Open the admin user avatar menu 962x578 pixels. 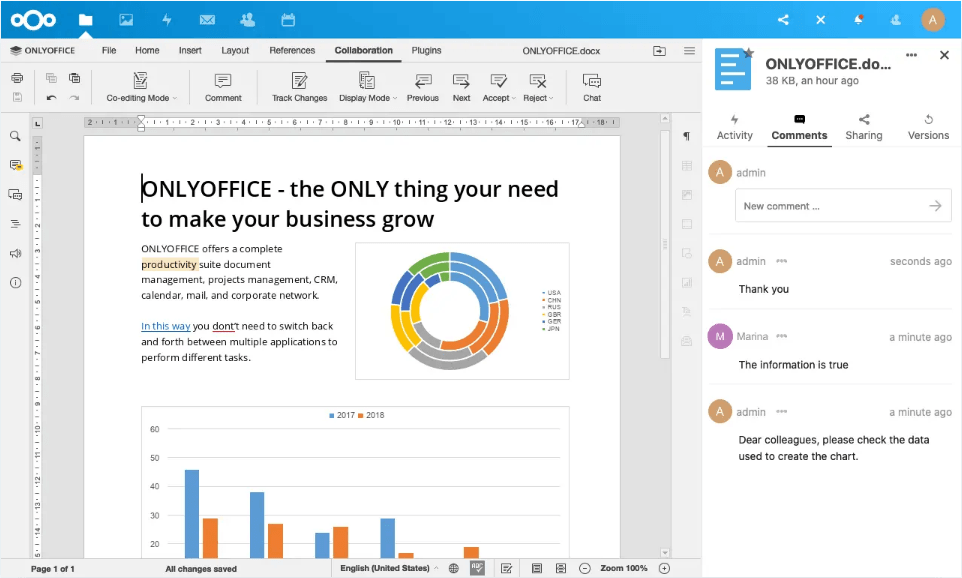(933, 20)
